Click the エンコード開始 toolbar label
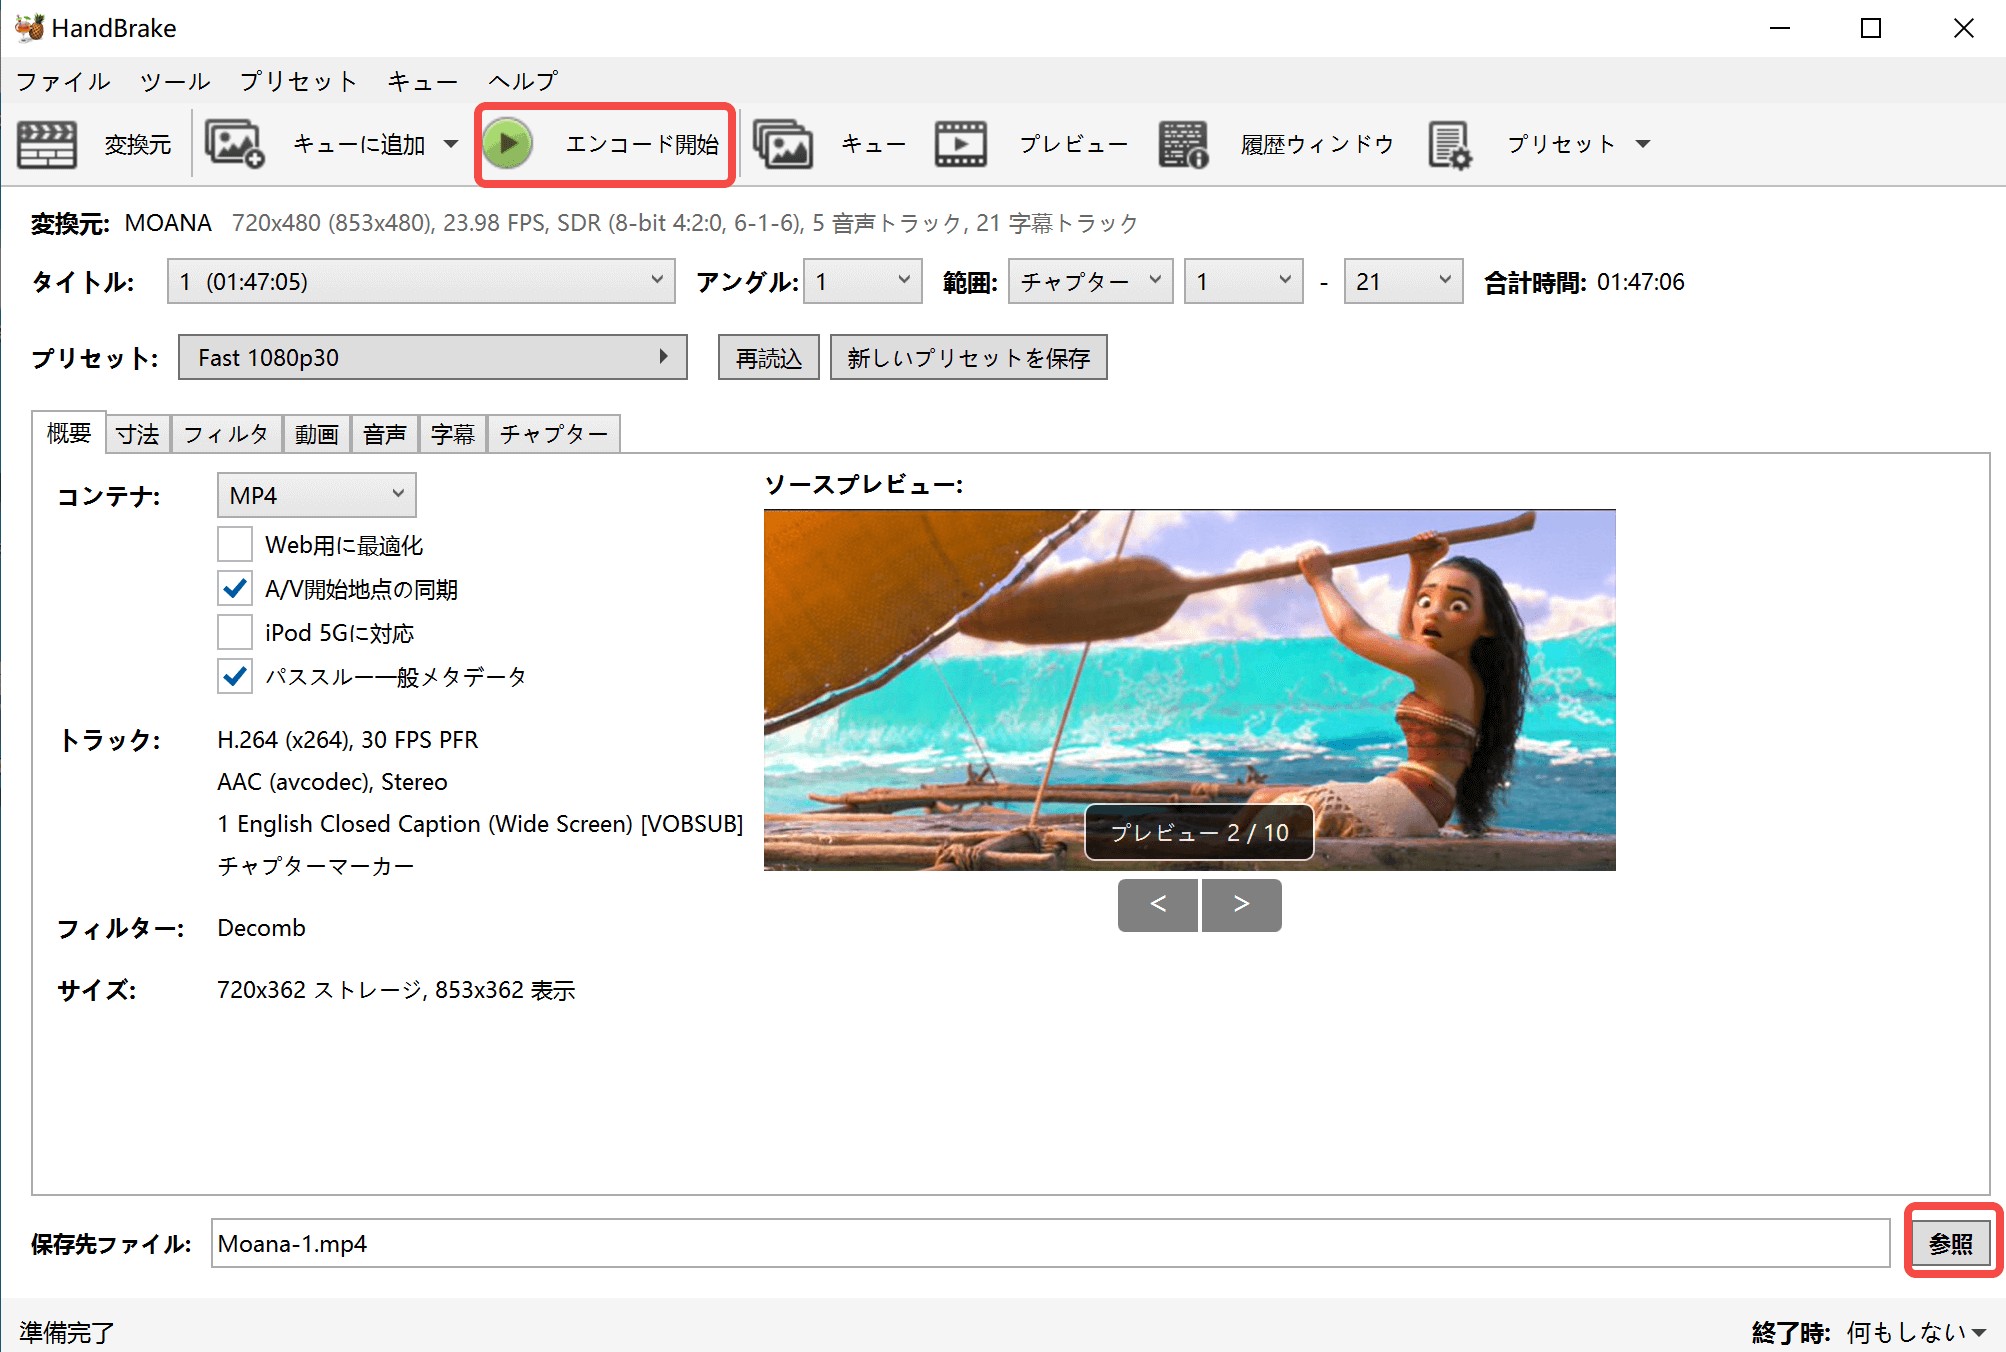Image resolution: width=2006 pixels, height=1352 pixels. coord(642,144)
